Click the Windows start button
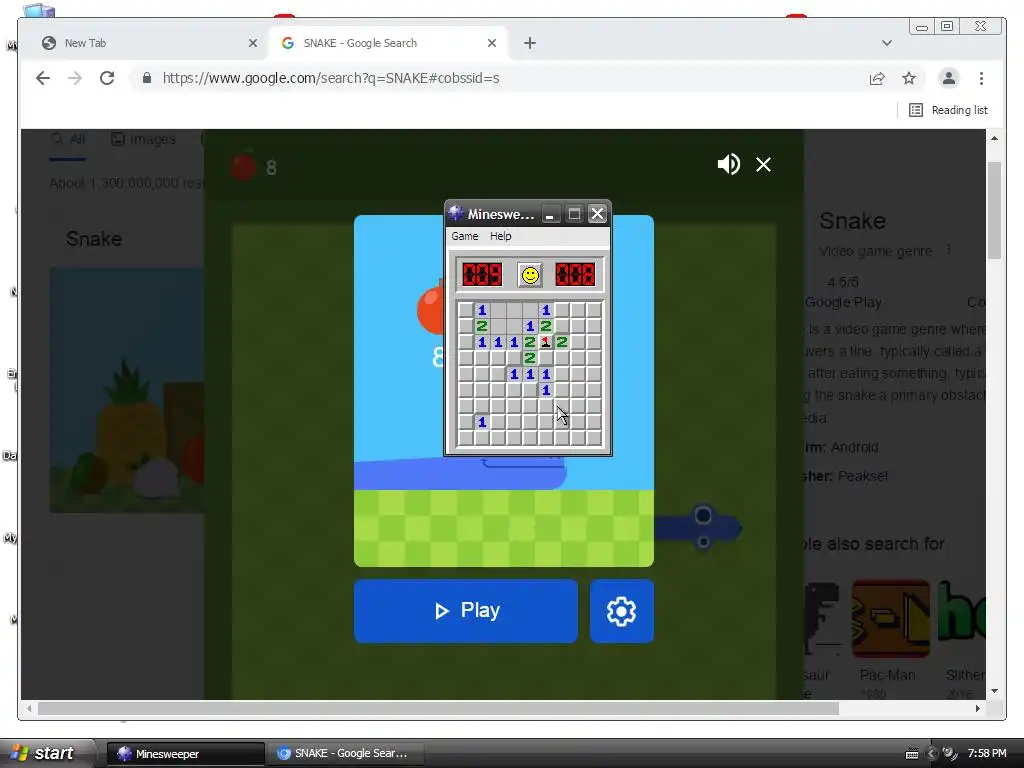1024x768 pixels. tap(46, 753)
